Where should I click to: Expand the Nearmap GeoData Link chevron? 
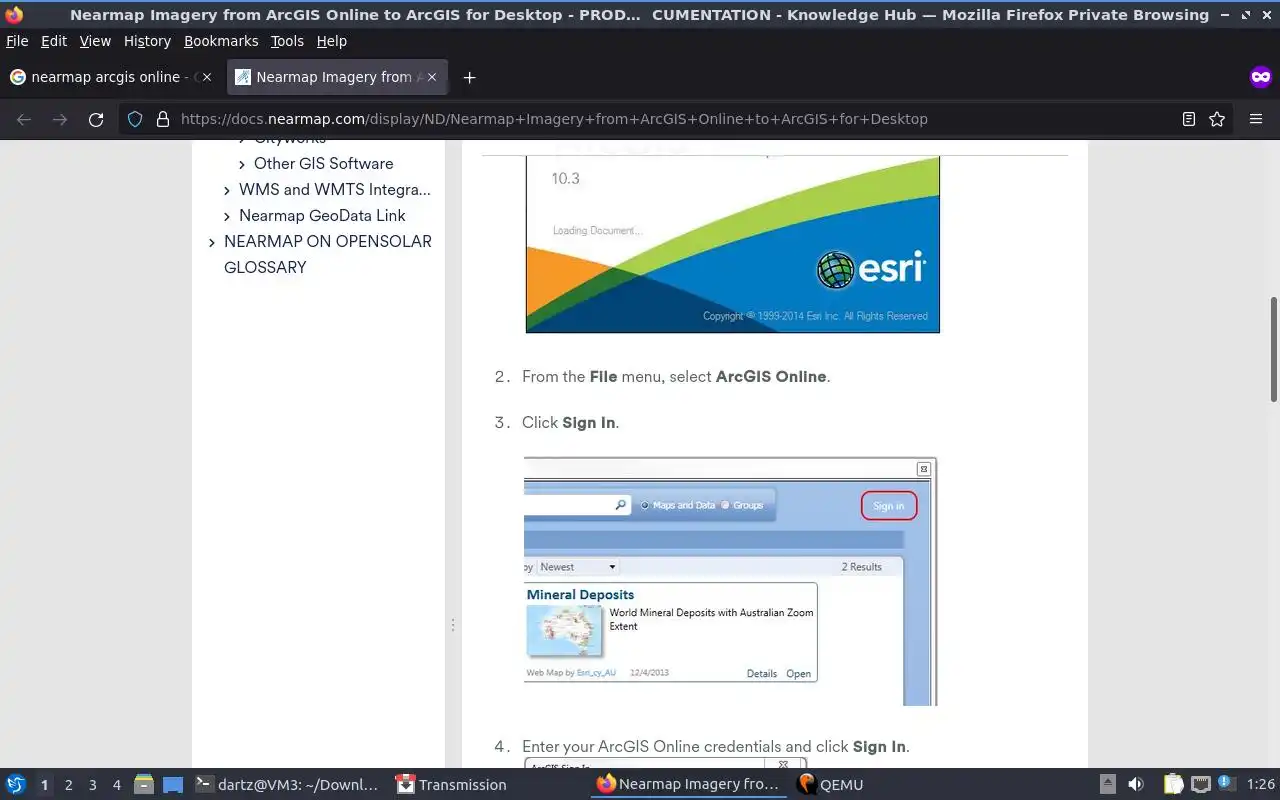227,216
